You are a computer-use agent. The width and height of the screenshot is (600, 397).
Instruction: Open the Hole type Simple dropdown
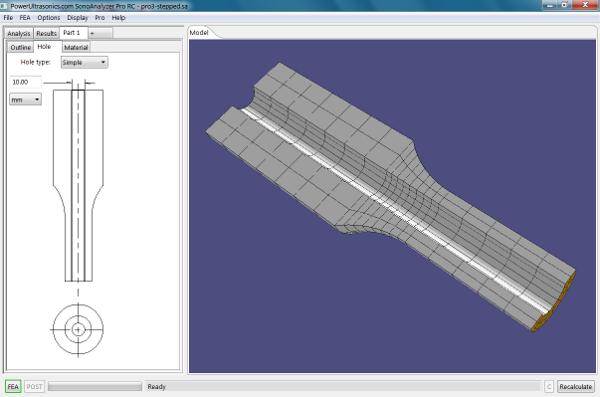(84, 62)
